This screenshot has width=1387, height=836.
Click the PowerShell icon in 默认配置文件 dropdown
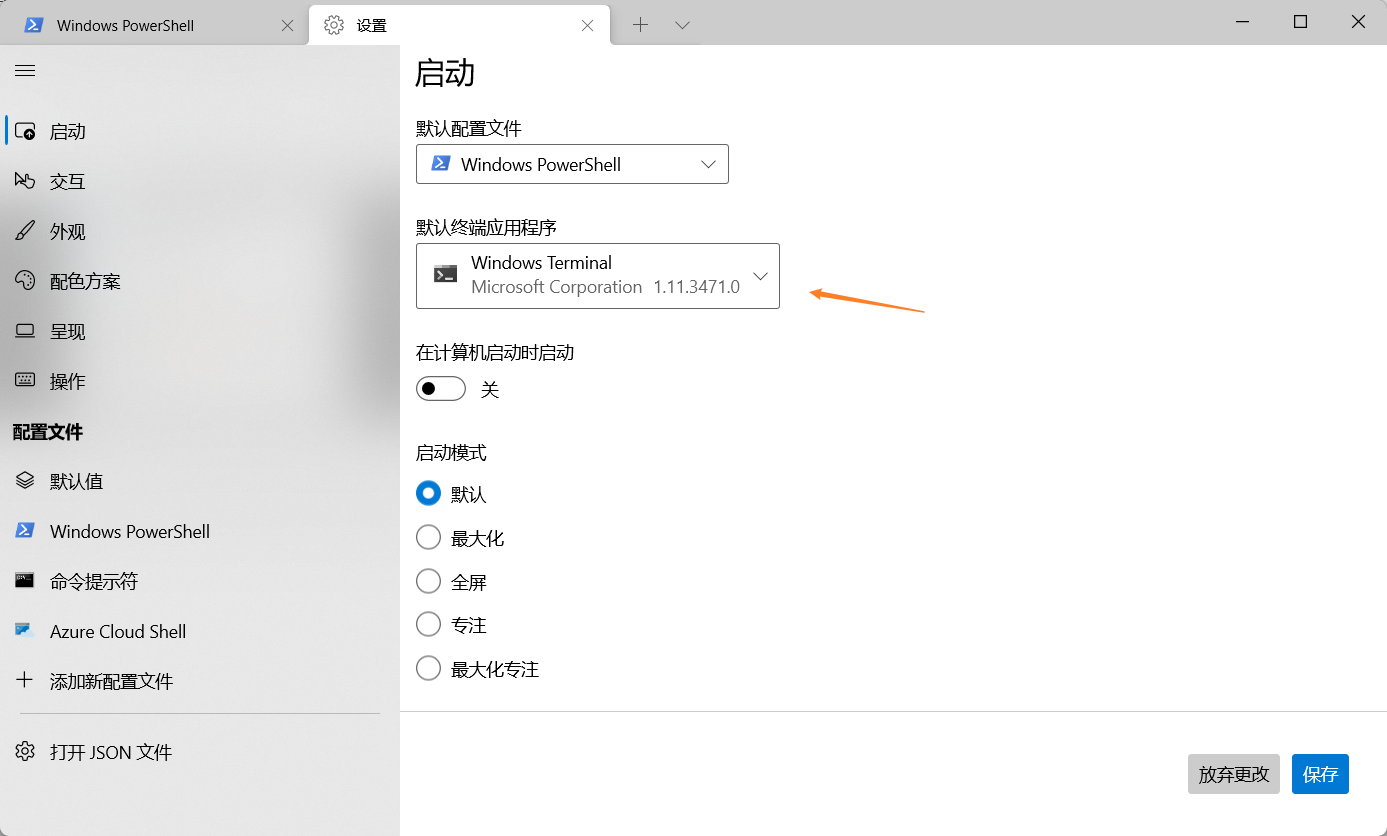coord(440,164)
